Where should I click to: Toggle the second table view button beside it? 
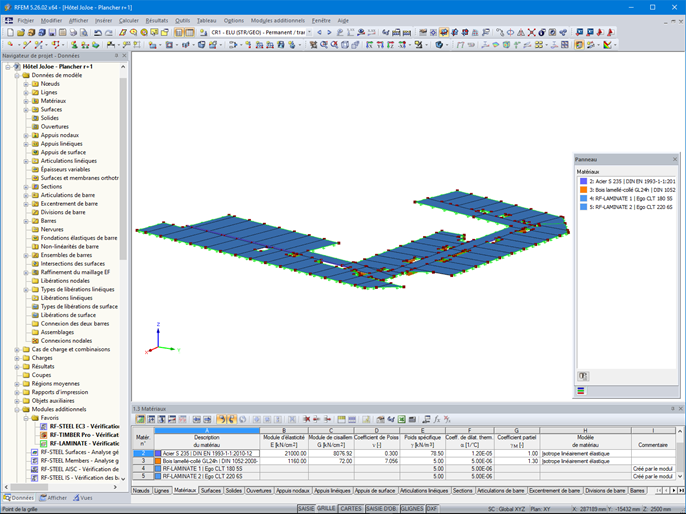coord(189,32)
